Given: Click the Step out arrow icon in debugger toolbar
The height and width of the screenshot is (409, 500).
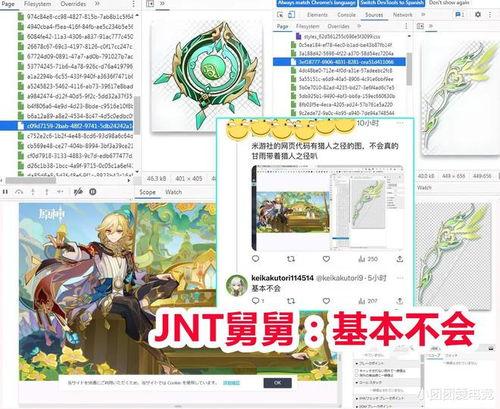Looking at the screenshot, I should (47, 192).
